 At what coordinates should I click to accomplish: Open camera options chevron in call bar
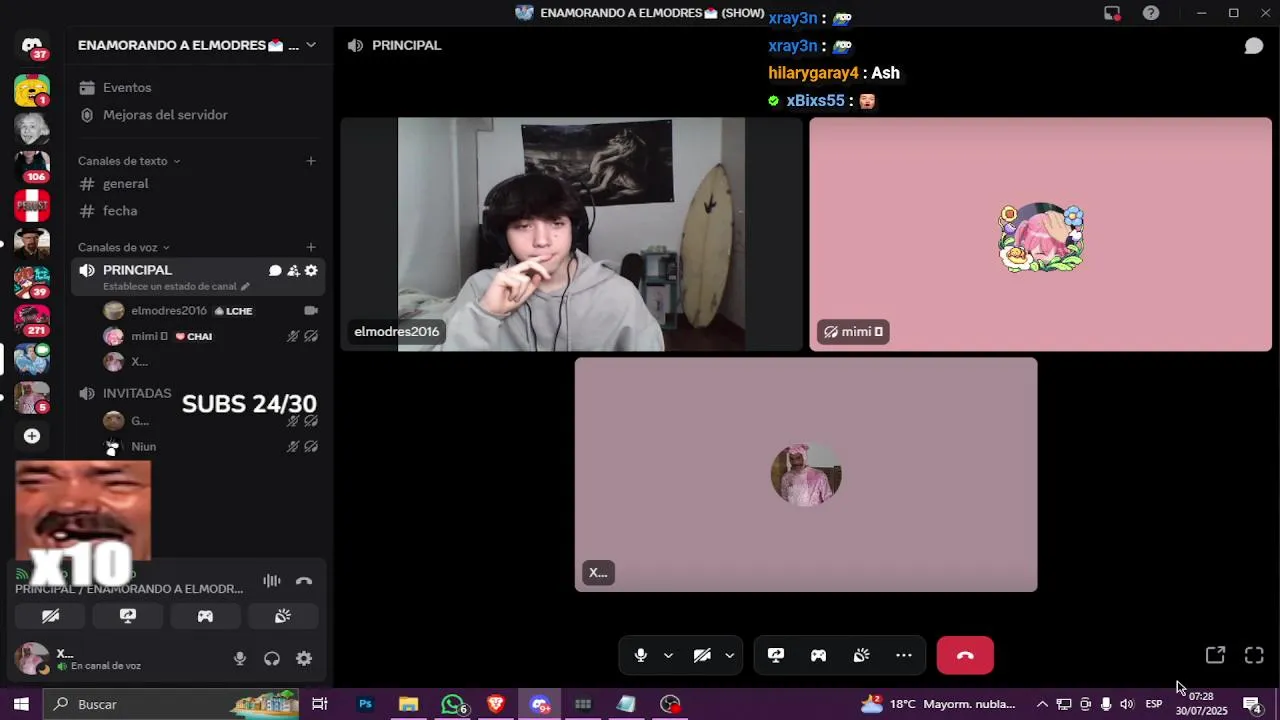tap(729, 655)
